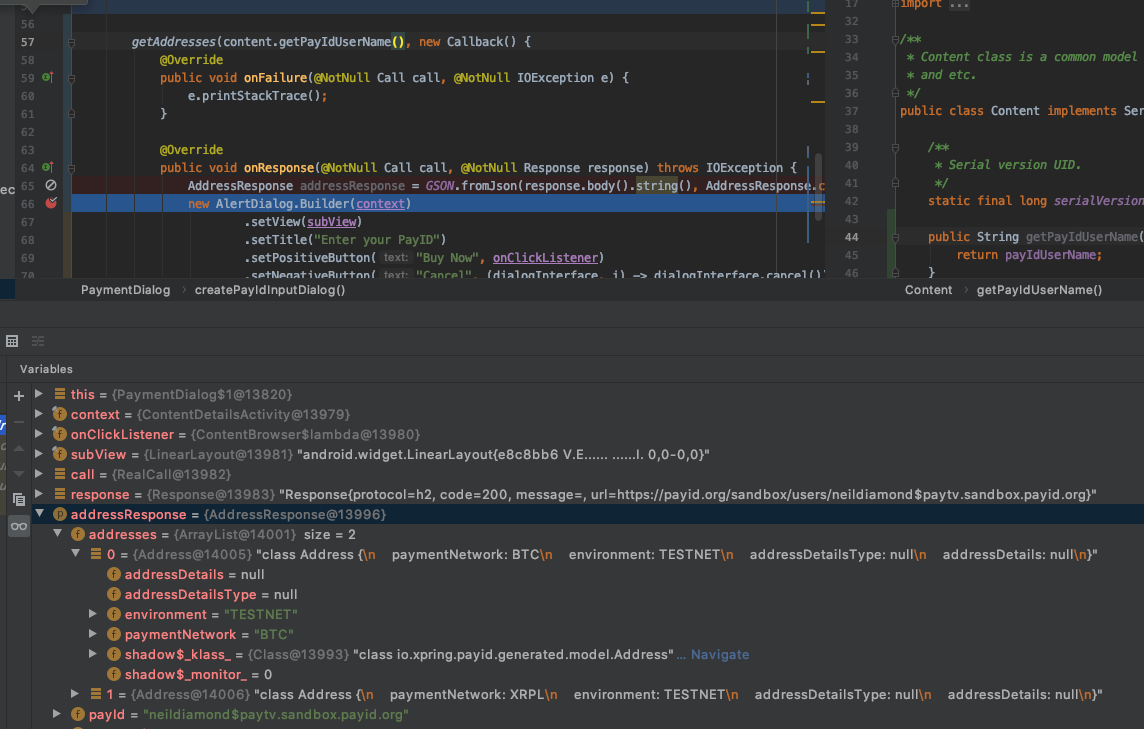Click the field icon beside addressDetails

point(114,574)
